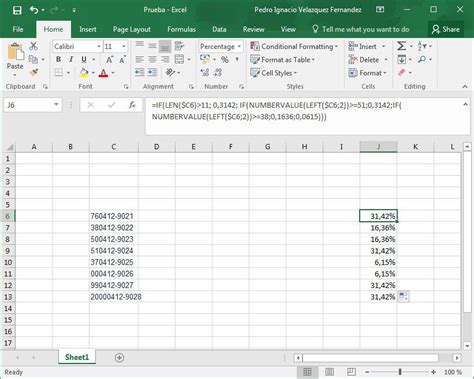Click the zoom in plus button
The width and height of the screenshot is (474, 379).
(433, 372)
